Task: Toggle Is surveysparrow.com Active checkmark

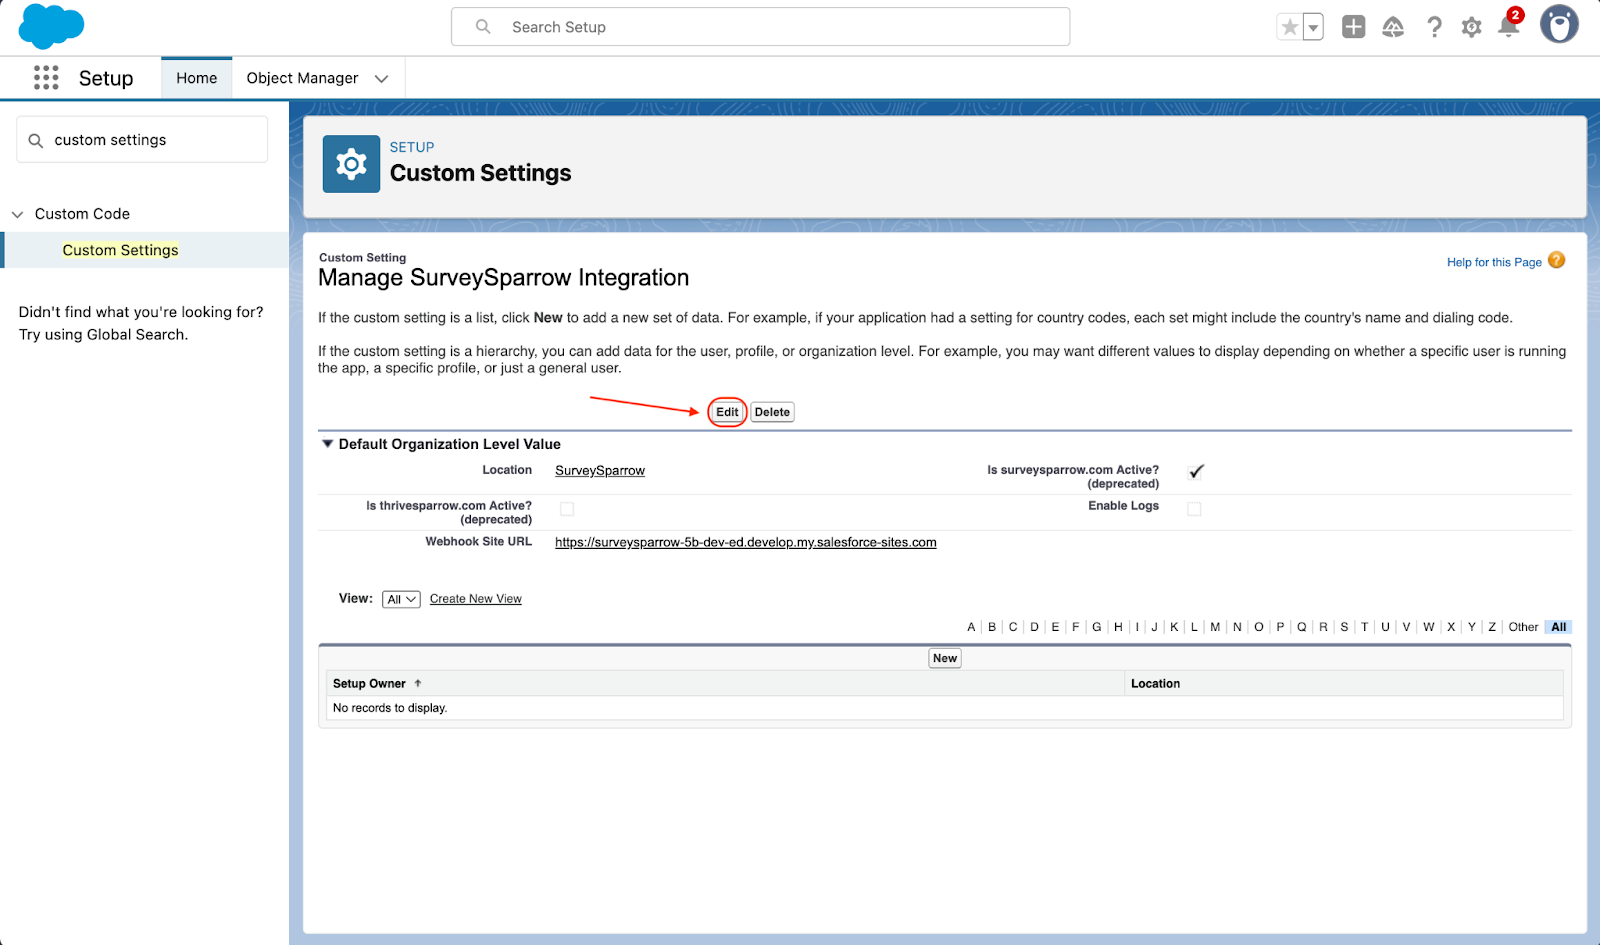Action: (1196, 472)
